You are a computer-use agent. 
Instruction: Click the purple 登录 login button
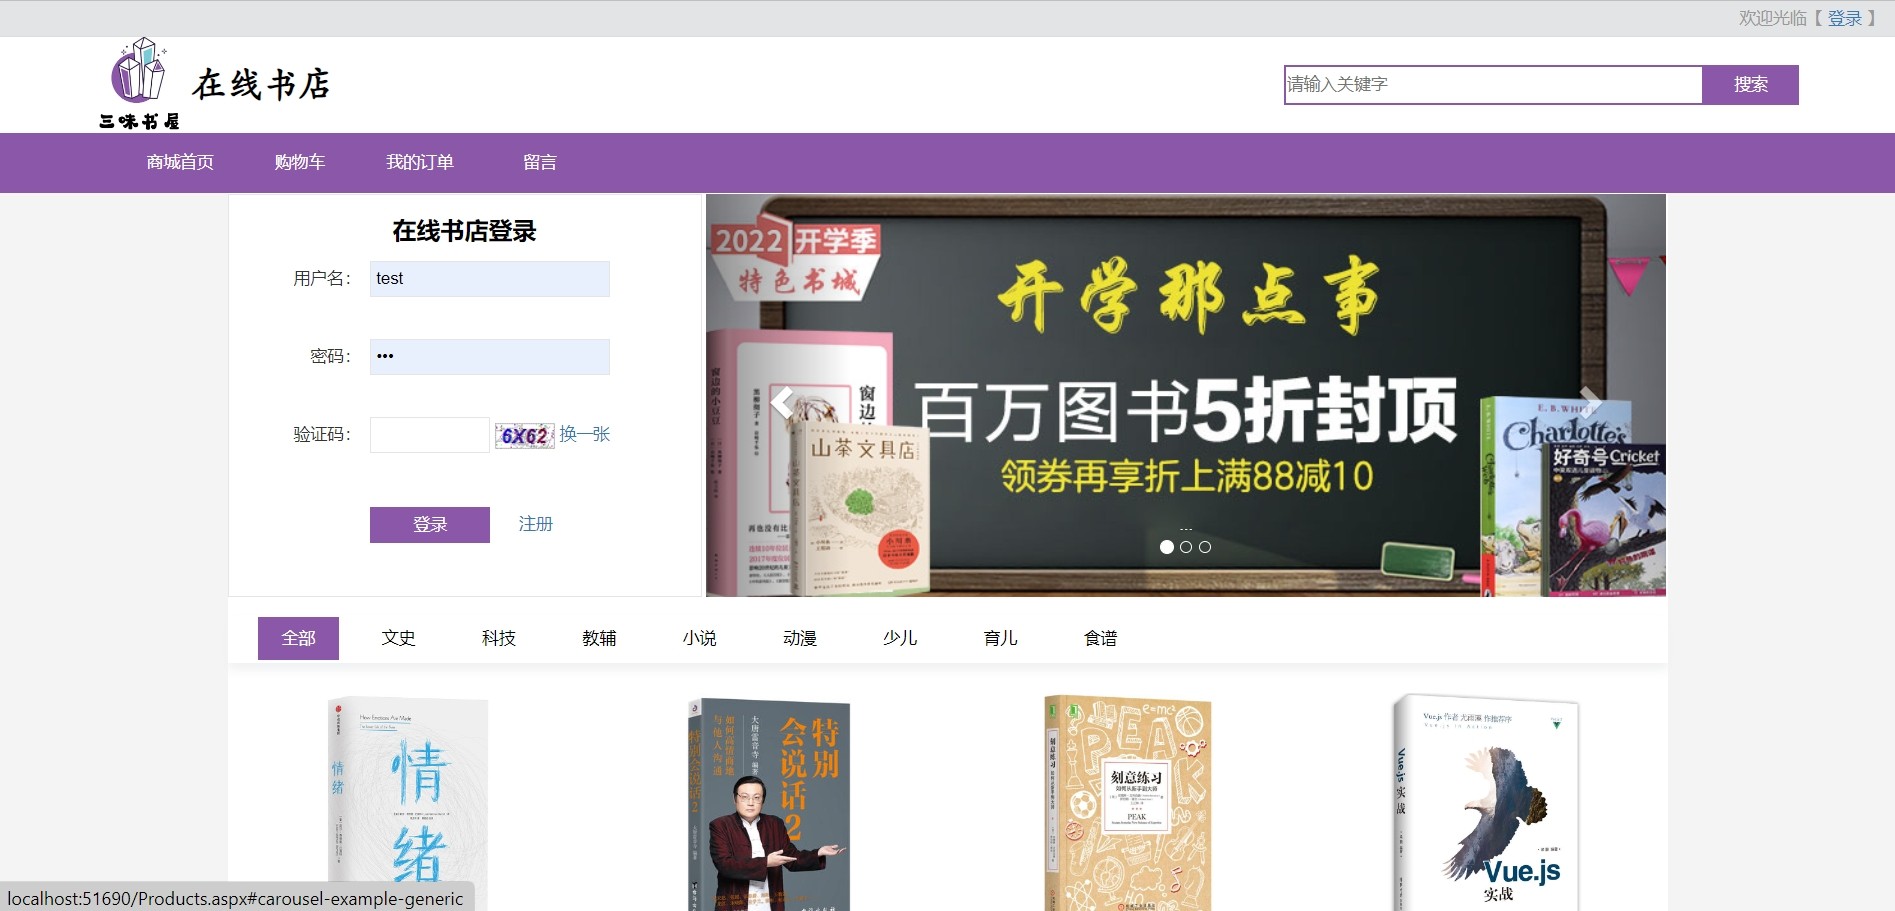[430, 525]
